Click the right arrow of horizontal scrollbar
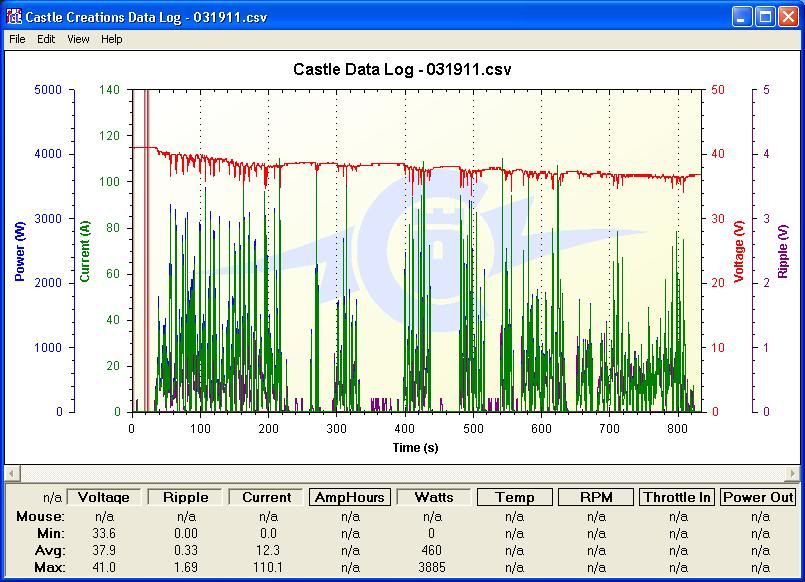 (793, 473)
